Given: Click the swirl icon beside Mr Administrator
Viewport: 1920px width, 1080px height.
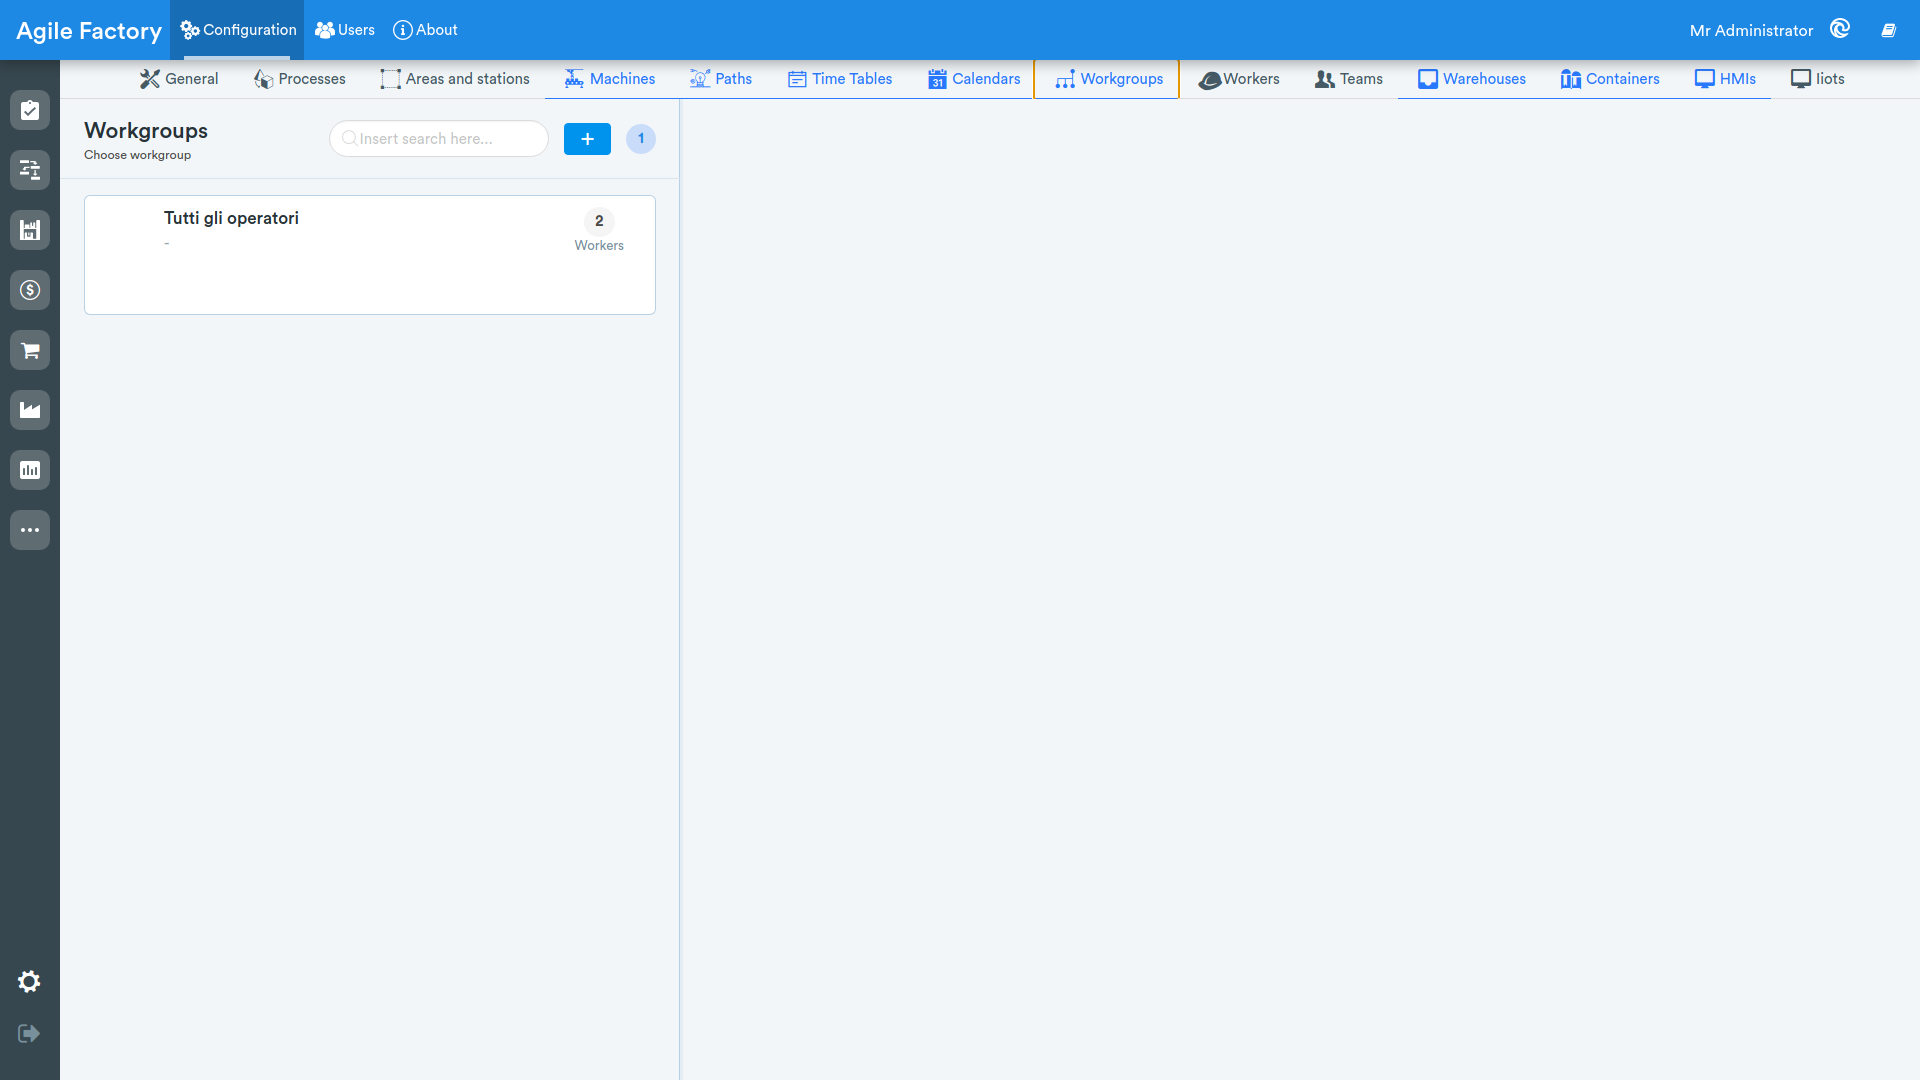Looking at the screenshot, I should click(1840, 29).
